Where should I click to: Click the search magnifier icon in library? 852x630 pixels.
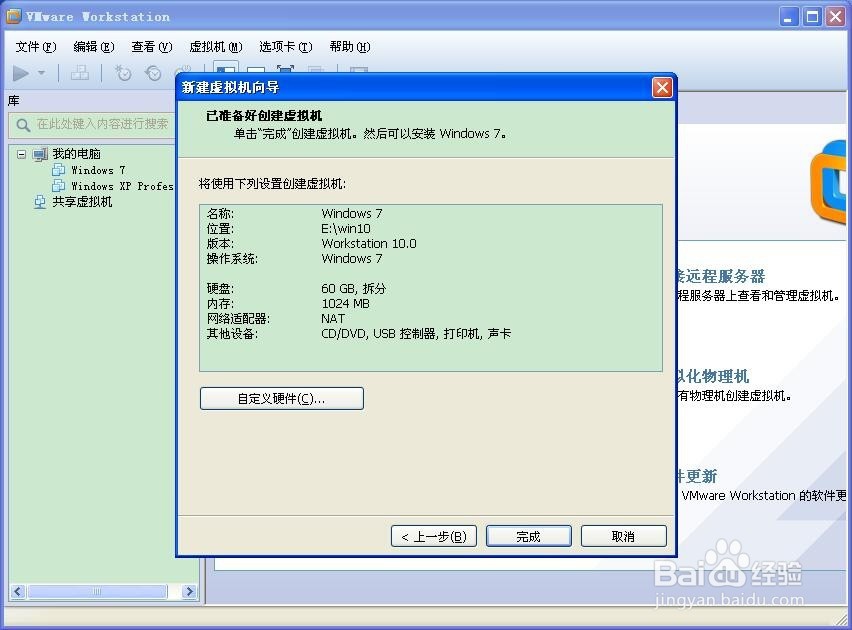23,125
